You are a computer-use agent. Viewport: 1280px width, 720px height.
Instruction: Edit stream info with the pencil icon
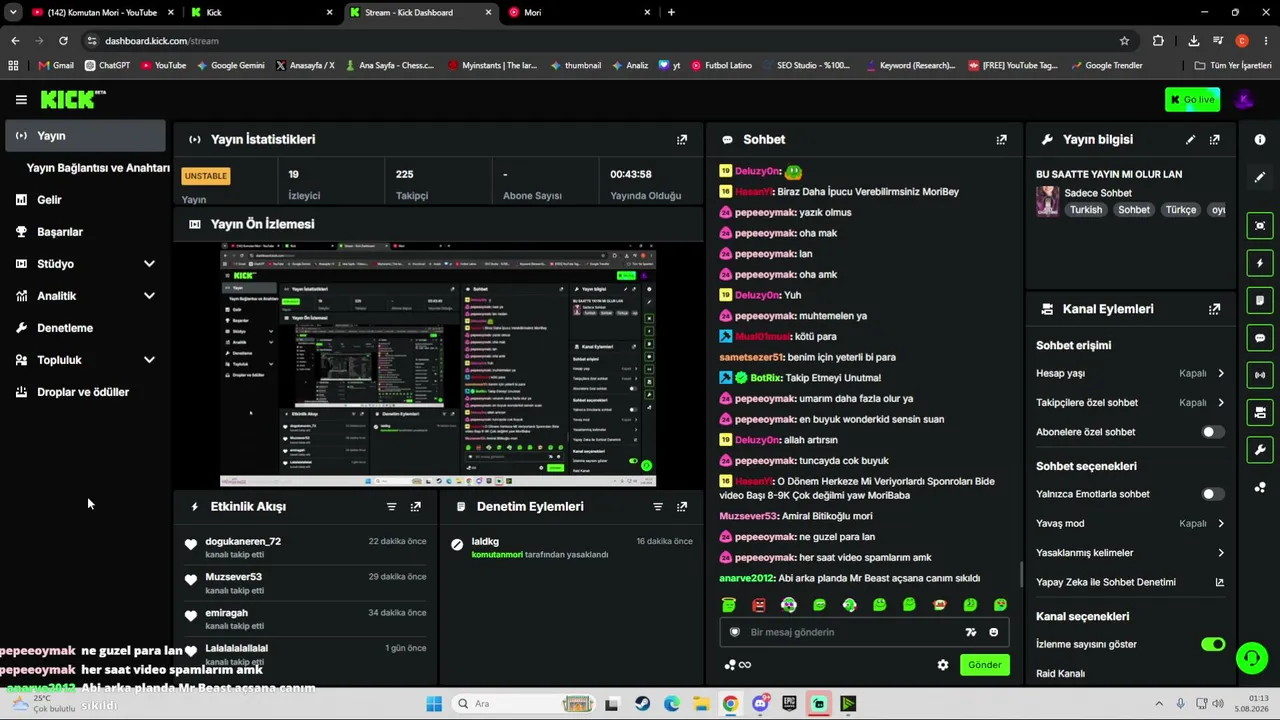1190,140
